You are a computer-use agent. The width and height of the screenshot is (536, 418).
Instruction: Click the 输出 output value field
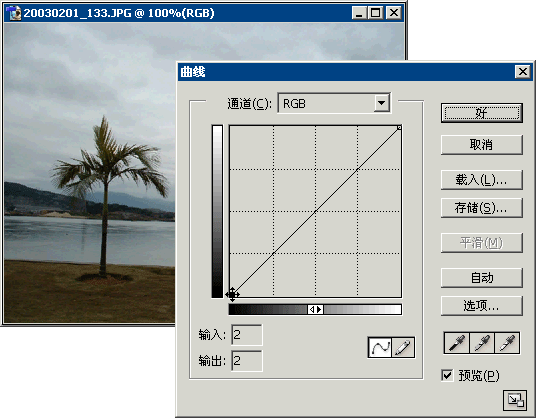(x=247, y=361)
